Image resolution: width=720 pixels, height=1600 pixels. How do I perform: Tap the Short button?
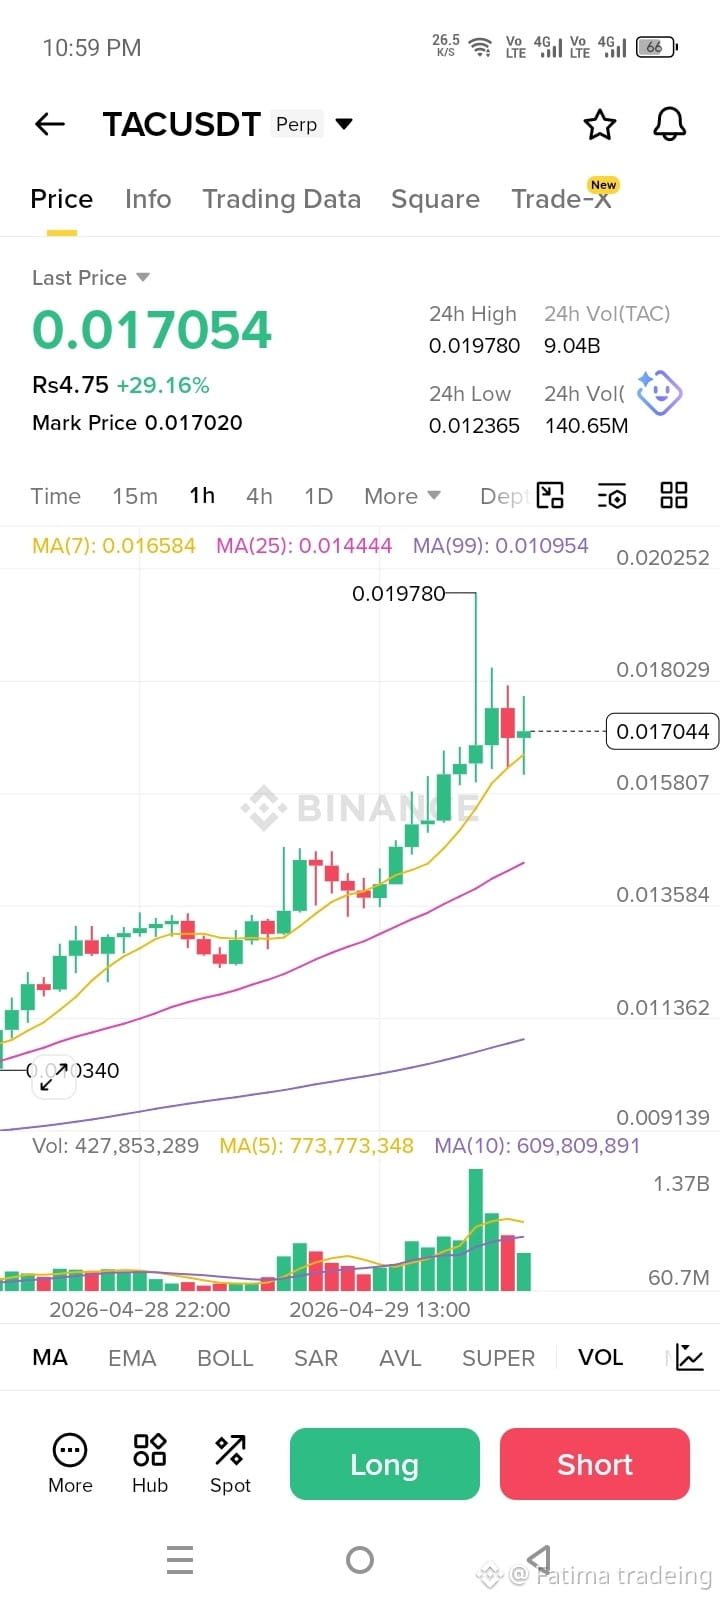pyautogui.click(x=595, y=1464)
